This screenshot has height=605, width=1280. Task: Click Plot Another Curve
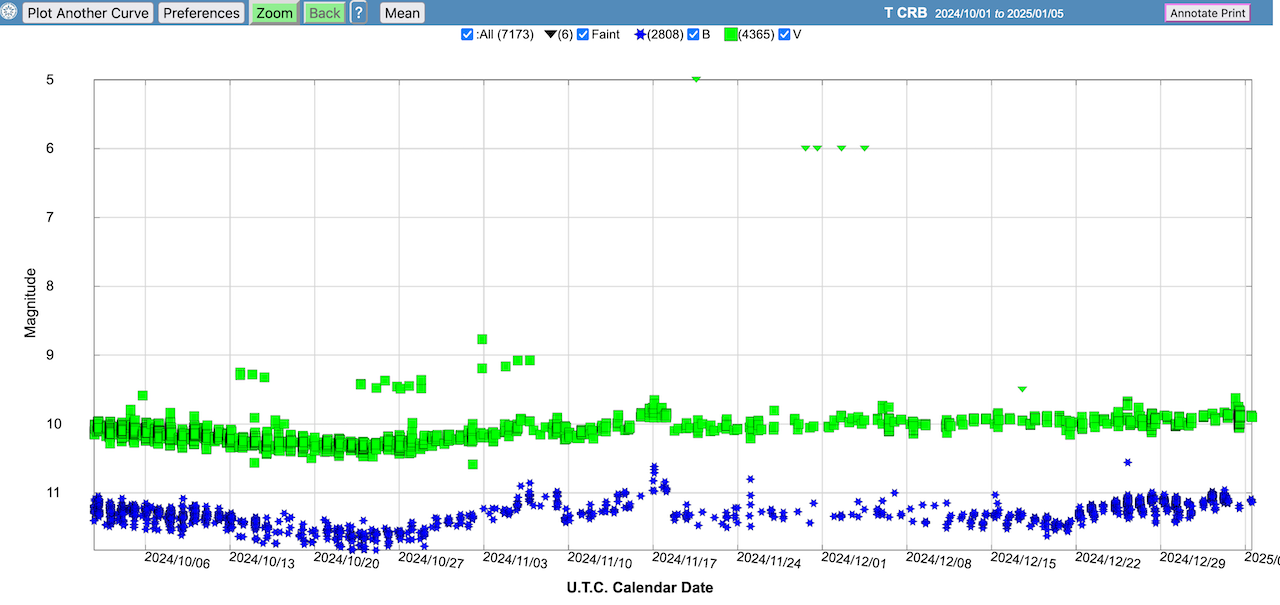point(88,13)
